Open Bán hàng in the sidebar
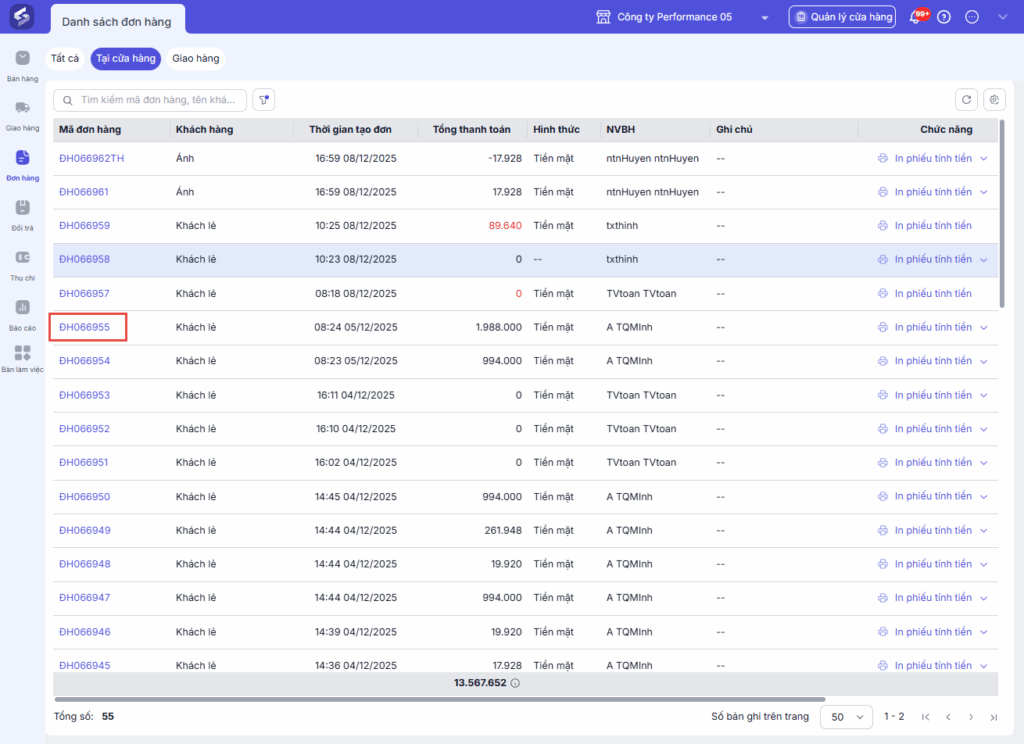The image size is (1024, 744). 22,64
